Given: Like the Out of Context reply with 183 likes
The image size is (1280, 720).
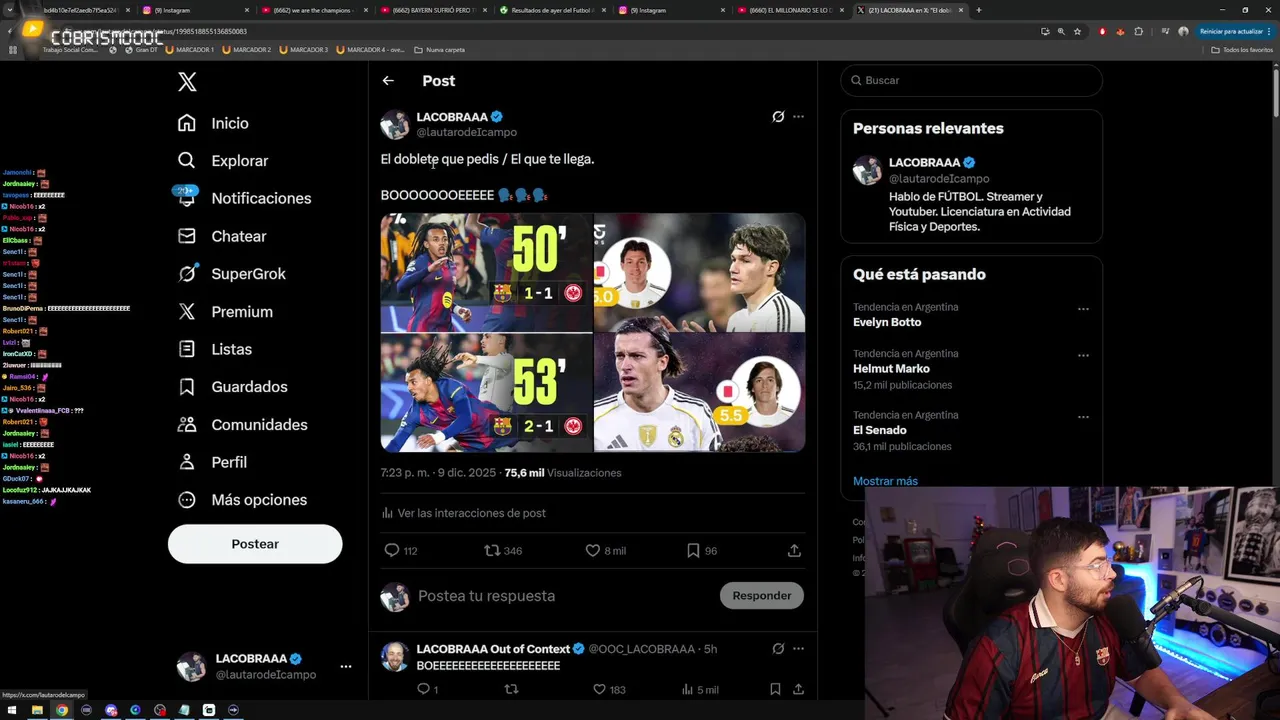Looking at the screenshot, I should click(609, 689).
